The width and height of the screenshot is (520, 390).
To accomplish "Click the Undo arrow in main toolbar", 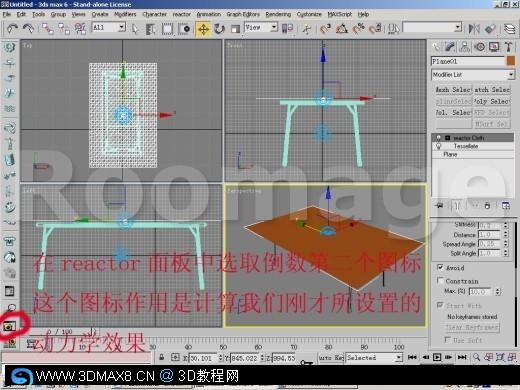I will tap(12, 29).
